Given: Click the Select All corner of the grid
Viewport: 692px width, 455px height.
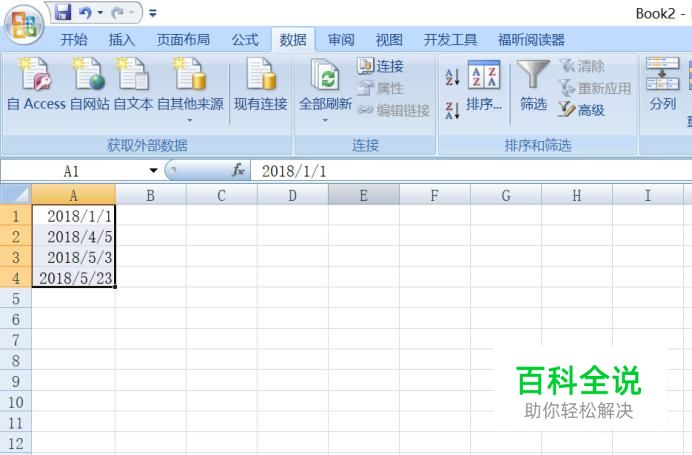Looking at the screenshot, I should (16, 195).
